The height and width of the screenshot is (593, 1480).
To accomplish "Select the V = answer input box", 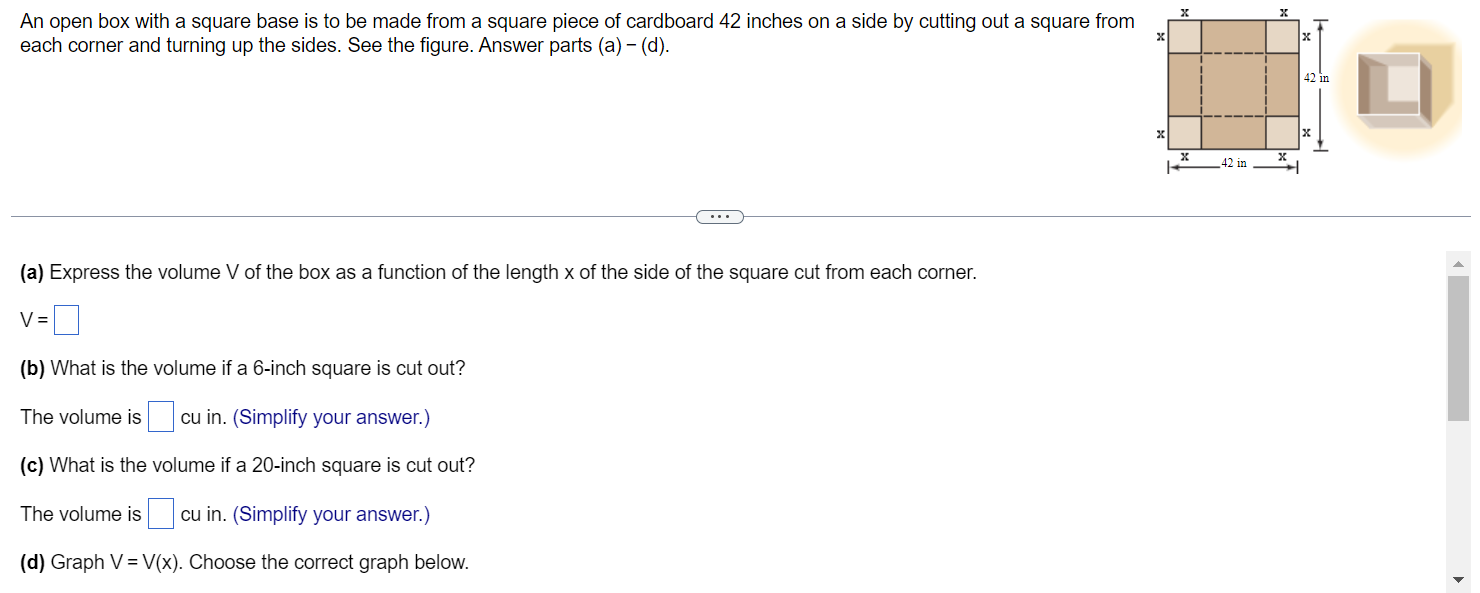I will pos(66,318).
